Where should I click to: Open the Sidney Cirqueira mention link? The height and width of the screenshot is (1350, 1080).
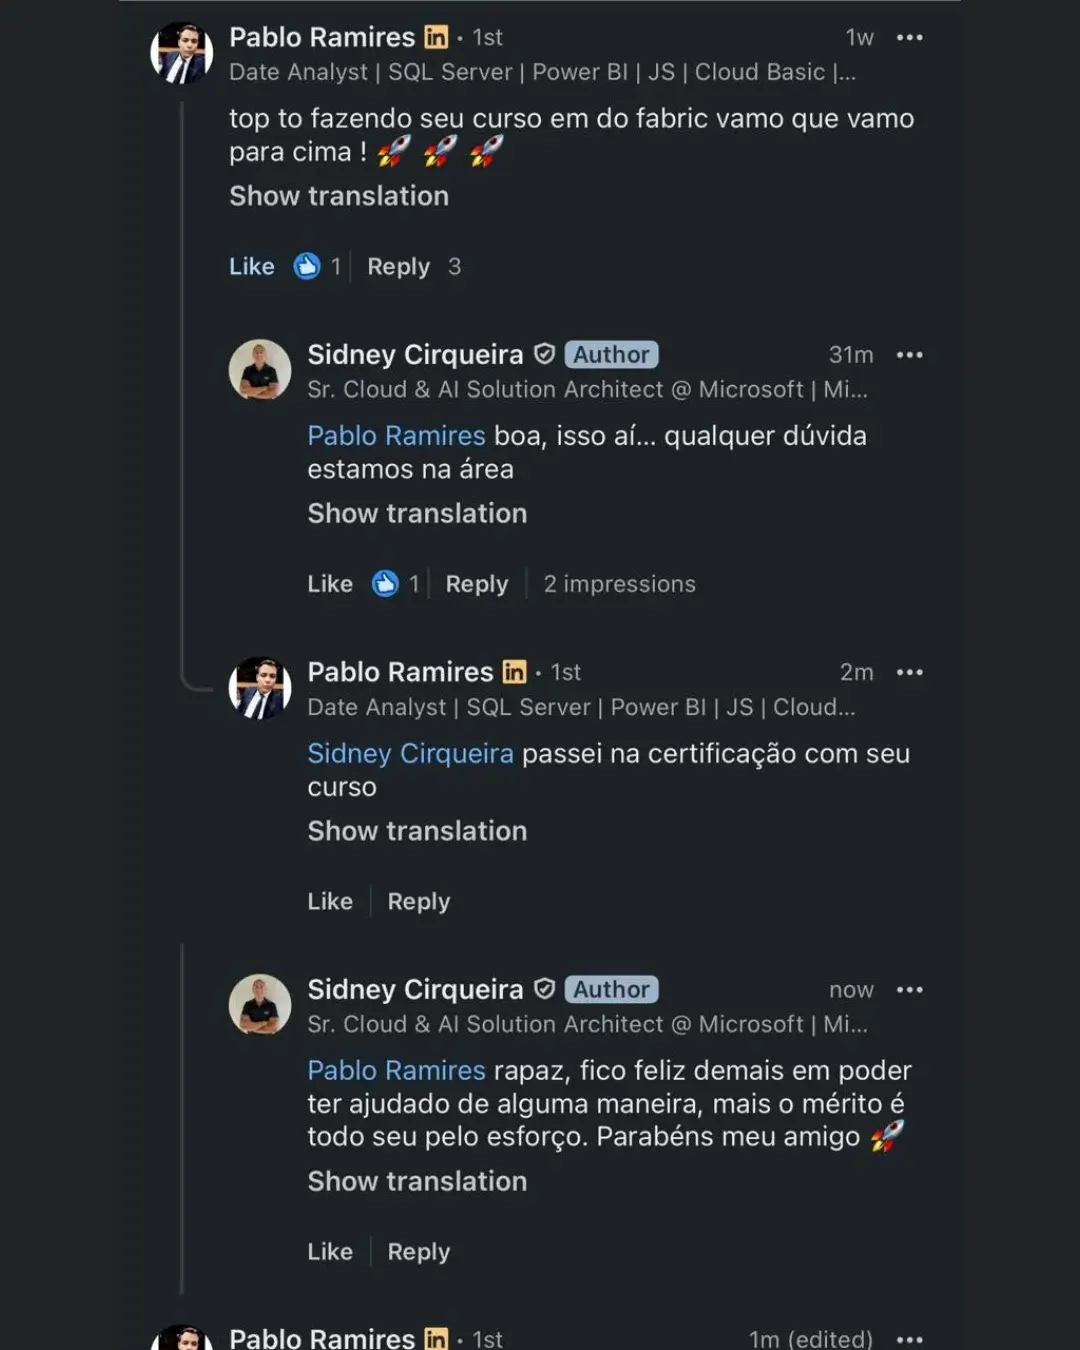click(410, 753)
